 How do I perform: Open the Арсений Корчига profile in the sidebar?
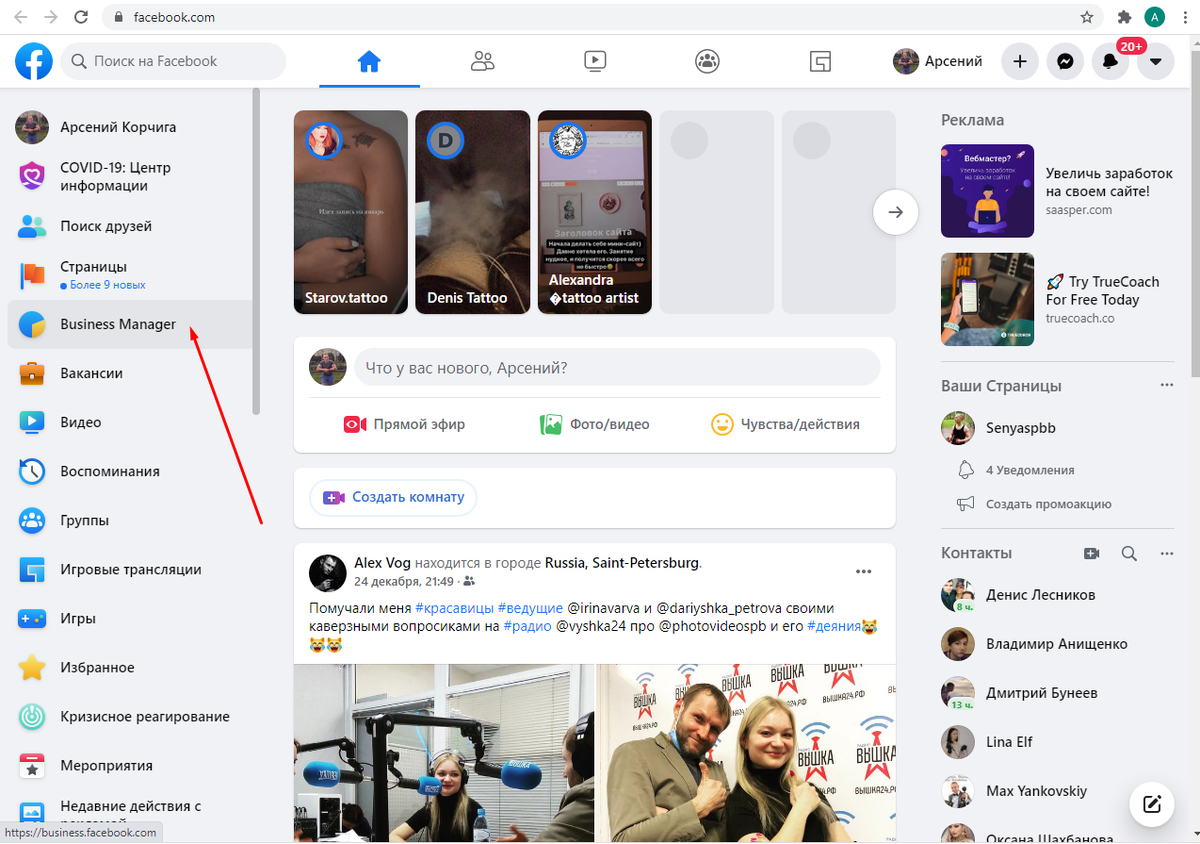[x=128, y=127]
